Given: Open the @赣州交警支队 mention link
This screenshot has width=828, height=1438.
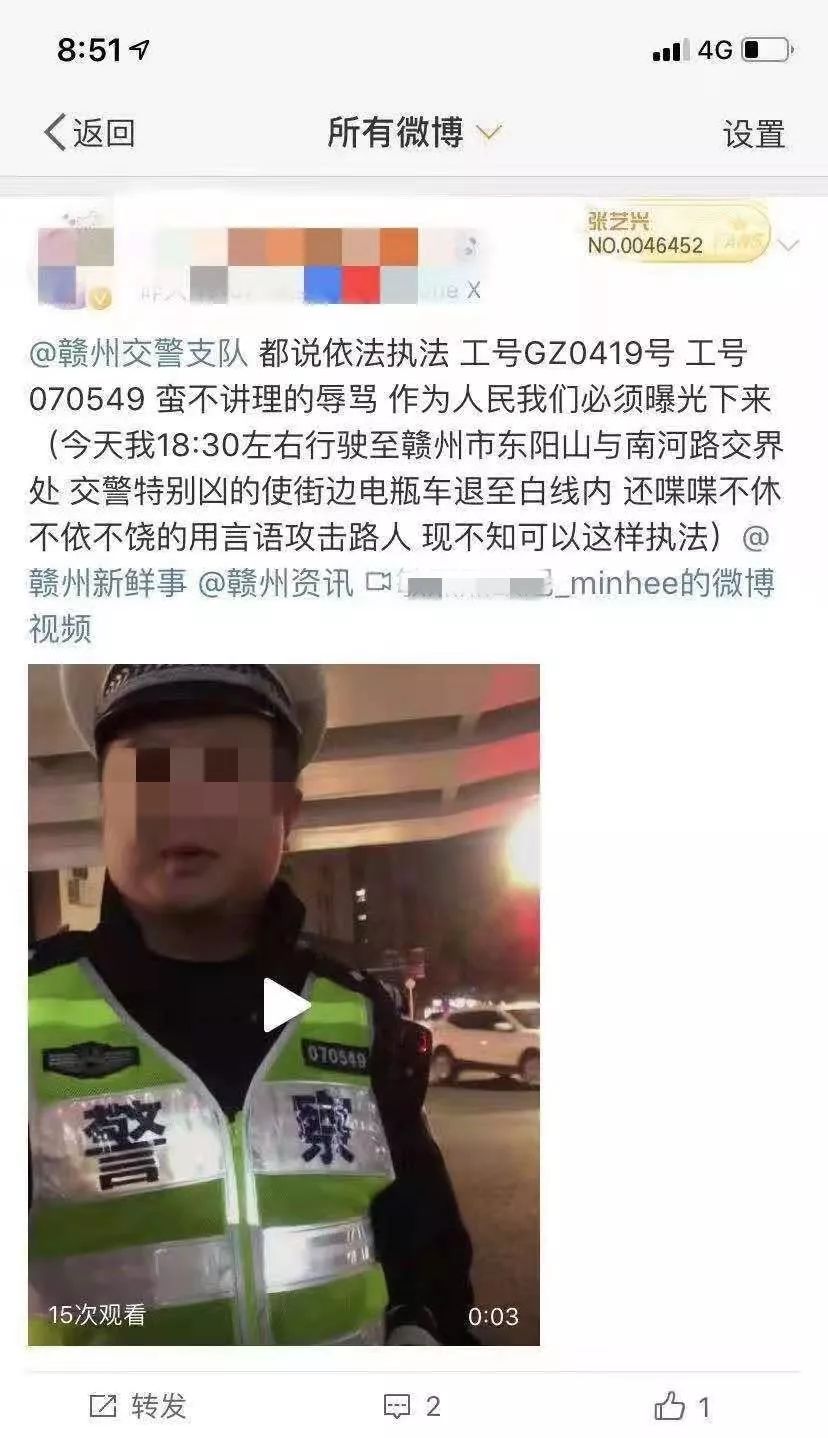Looking at the screenshot, I should (138, 353).
